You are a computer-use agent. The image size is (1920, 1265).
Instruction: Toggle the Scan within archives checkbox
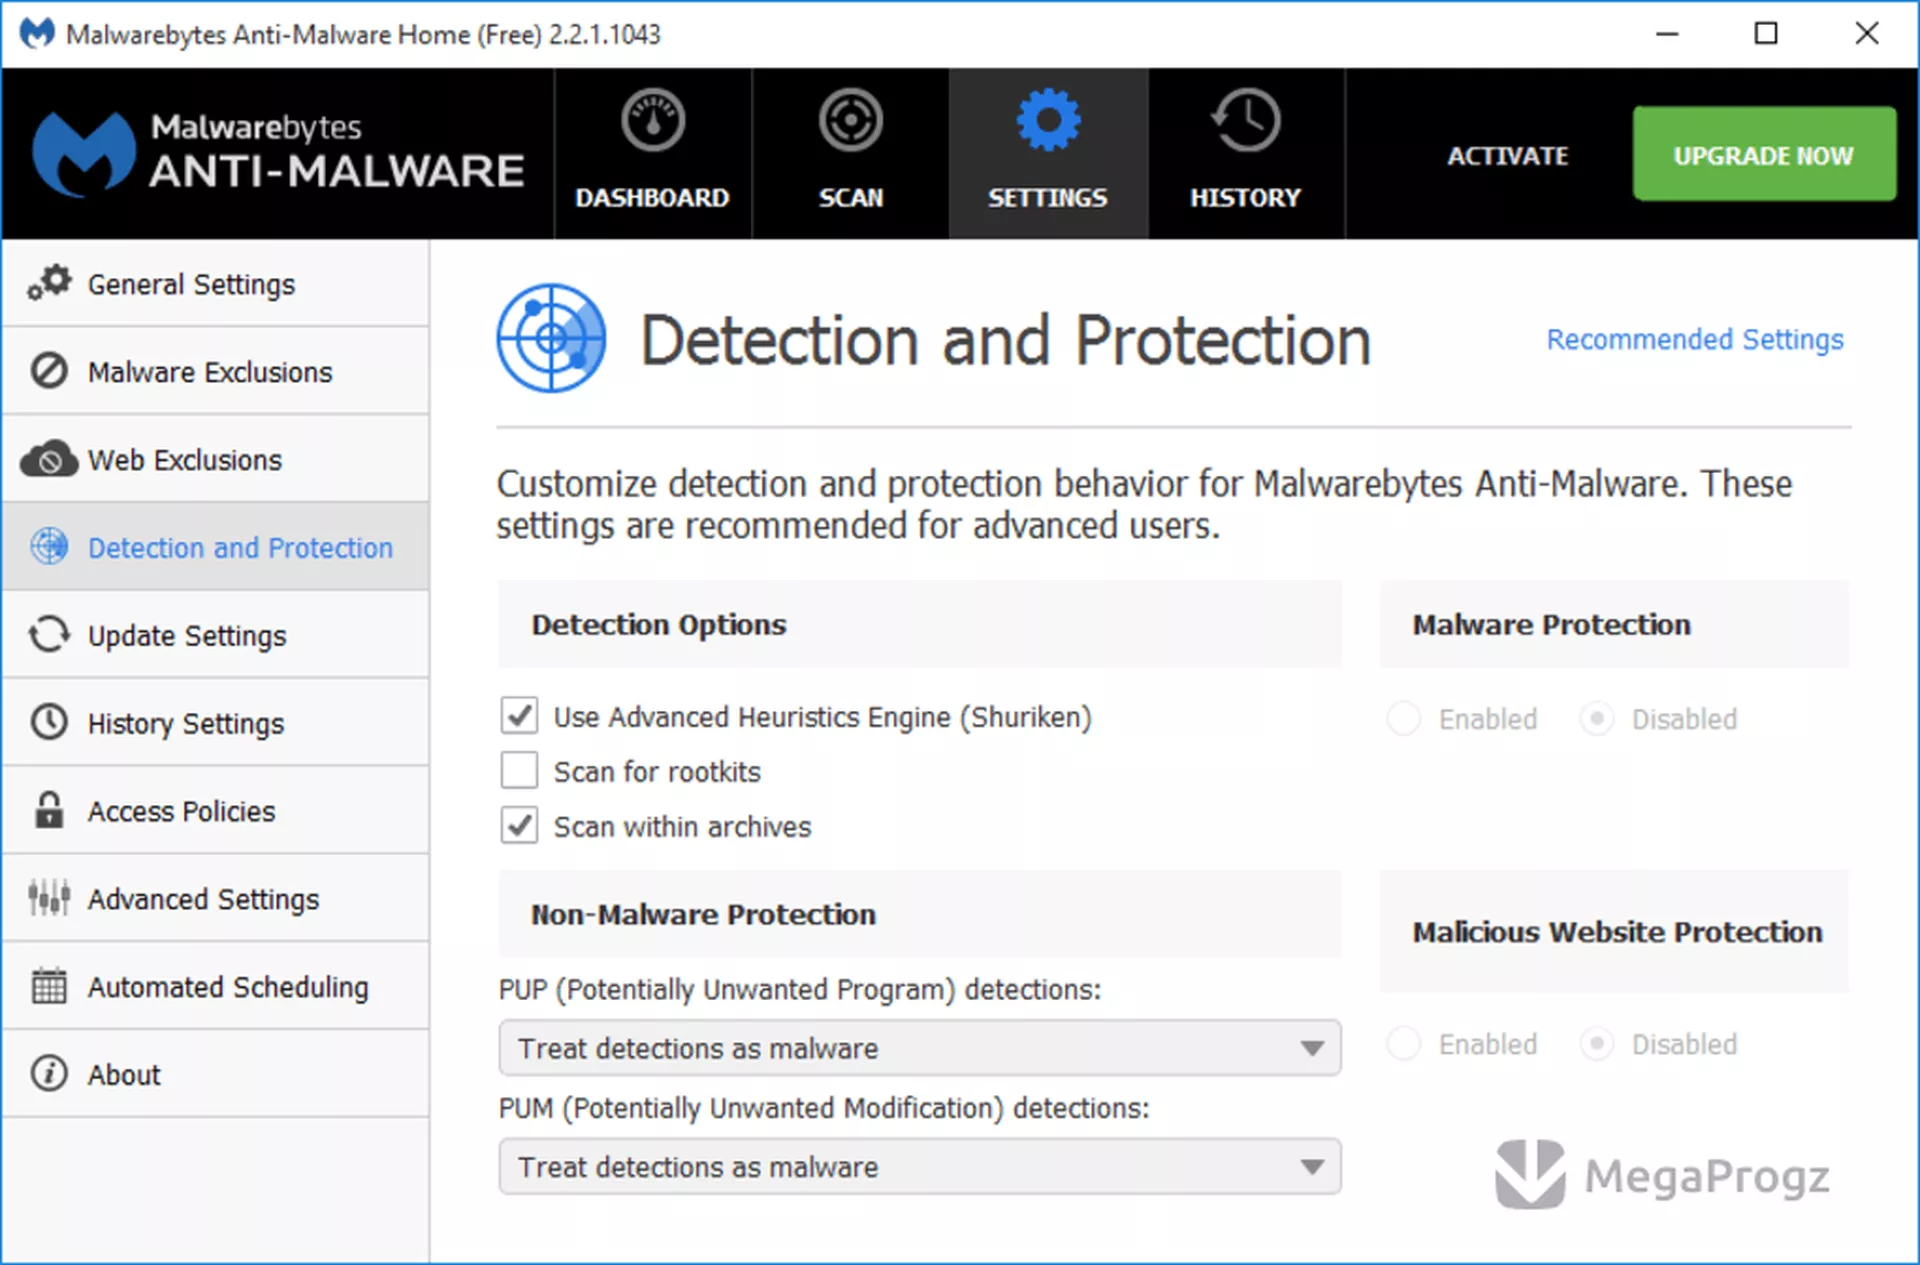point(519,826)
